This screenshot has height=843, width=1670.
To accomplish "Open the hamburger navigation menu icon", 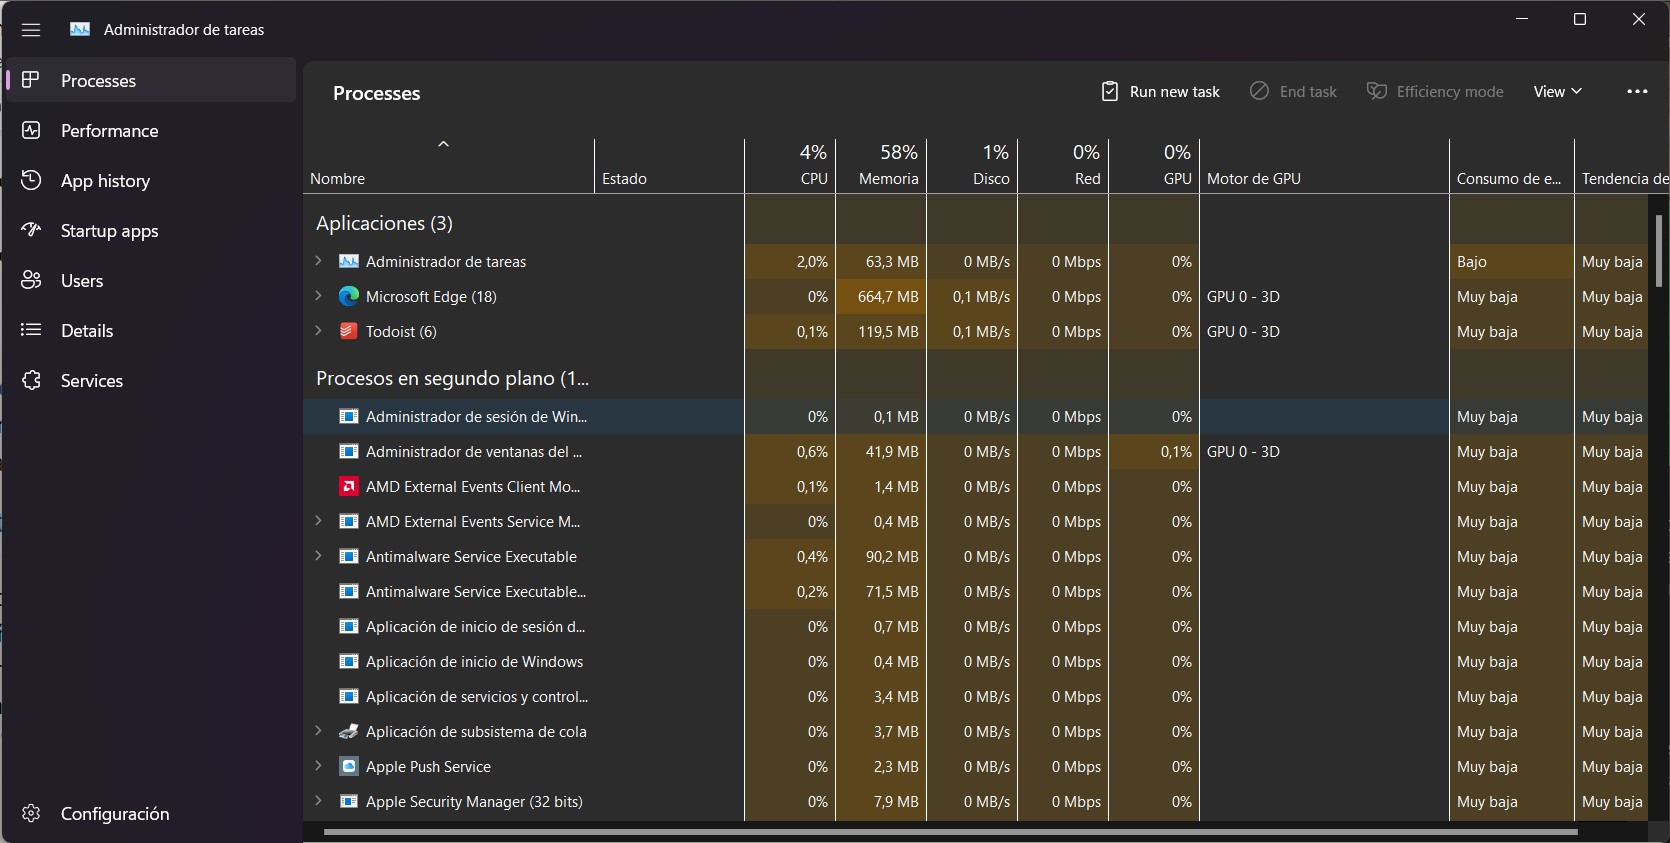I will click(x=31, y=30).
